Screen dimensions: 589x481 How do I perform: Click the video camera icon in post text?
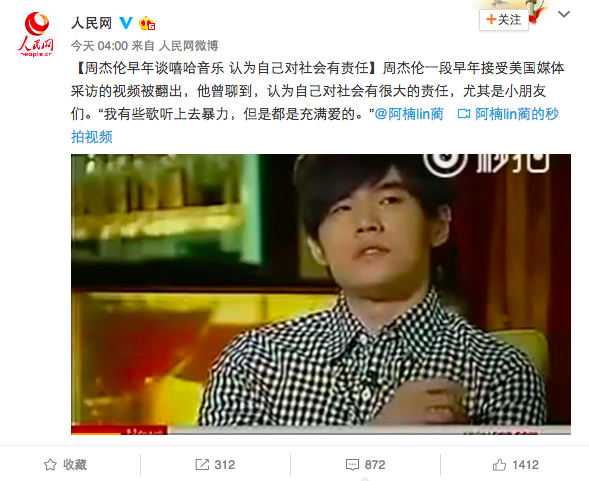464,114
